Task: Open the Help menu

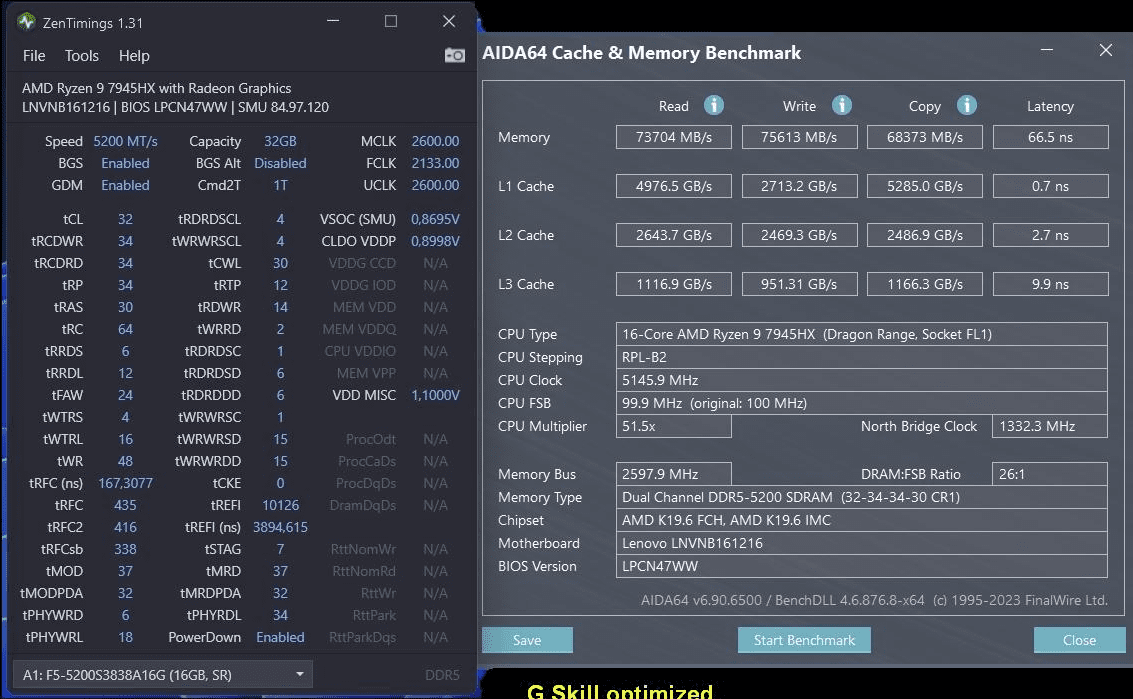Action: [134, 56]
